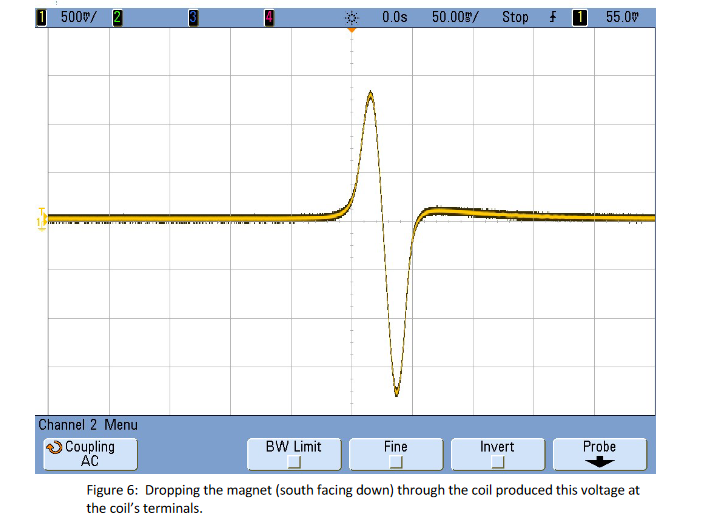Open the Probe submenu arrow
This screenshot has width=703, height=519.
tap(599, 463)
